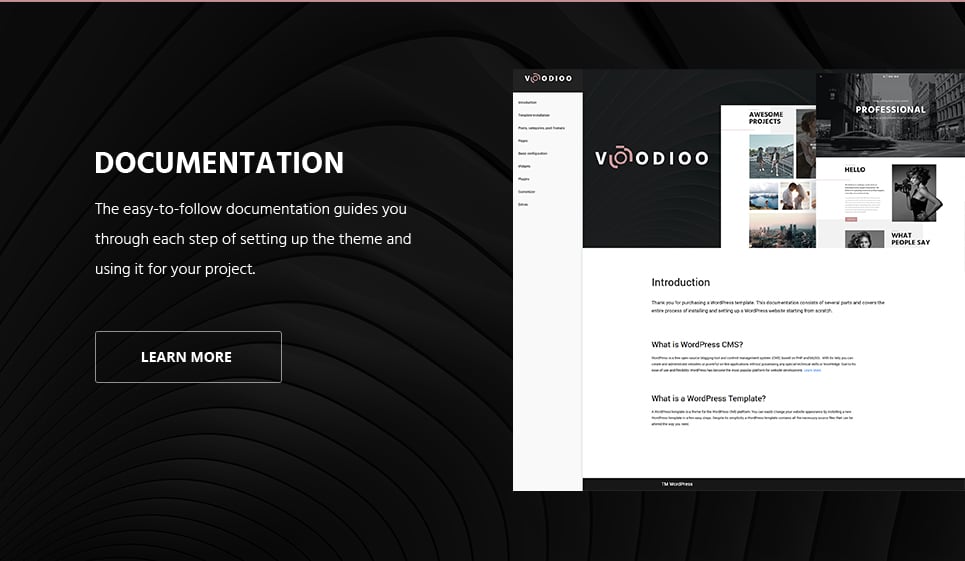Click the DOCUMENTATION heading
The image size is (965, 561).
tap(219, 163)
